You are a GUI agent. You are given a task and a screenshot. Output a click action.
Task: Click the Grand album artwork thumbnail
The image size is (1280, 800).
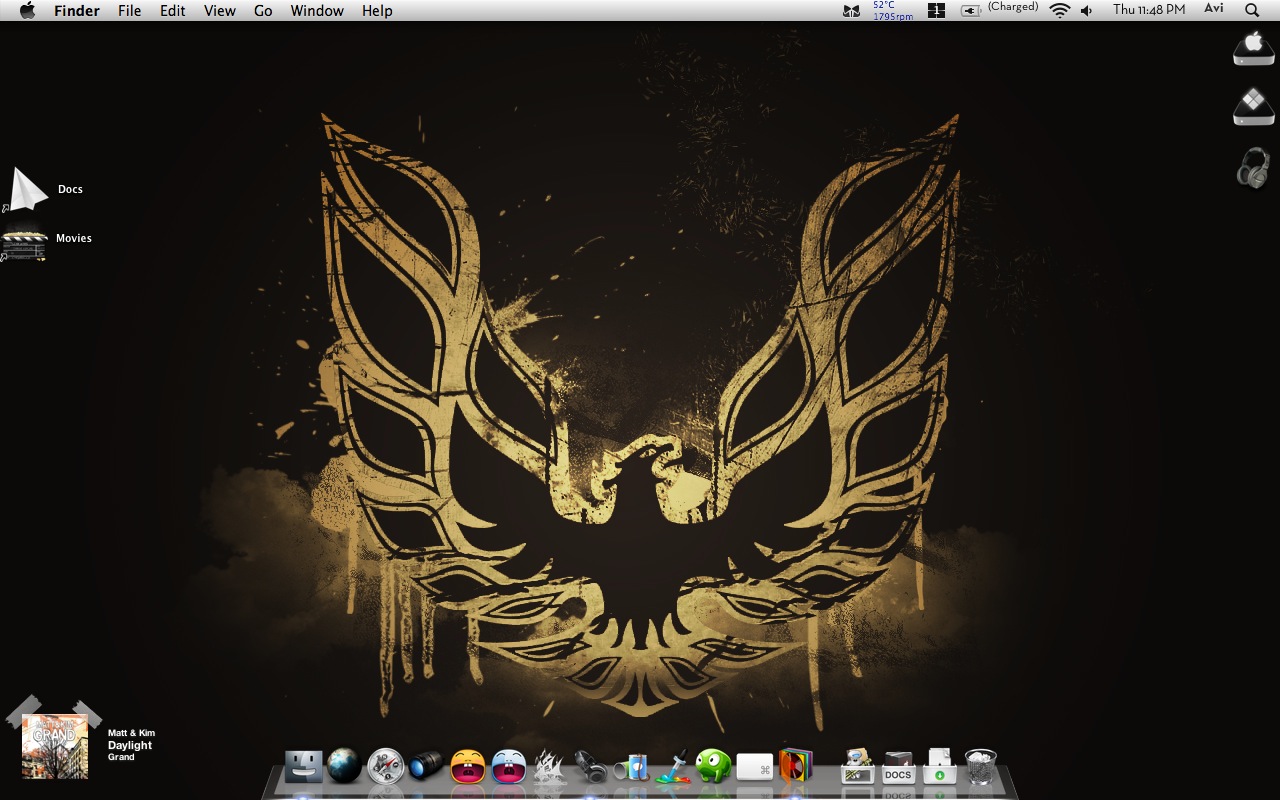[x=55, y=746]
